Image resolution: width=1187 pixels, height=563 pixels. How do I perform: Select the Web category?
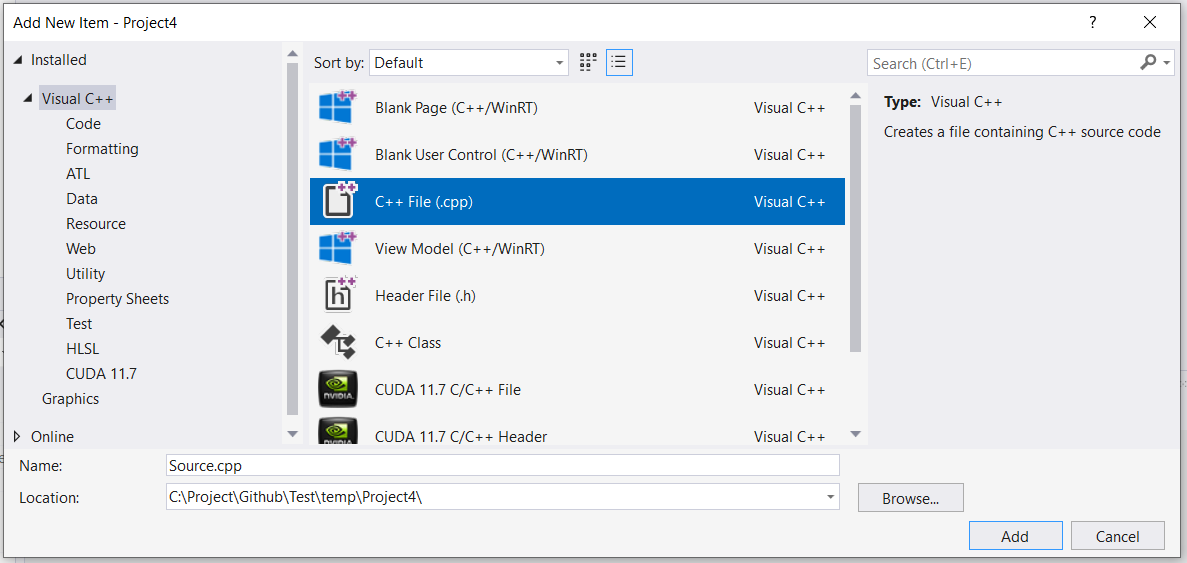pyautogui.click(x=81, y=248)
